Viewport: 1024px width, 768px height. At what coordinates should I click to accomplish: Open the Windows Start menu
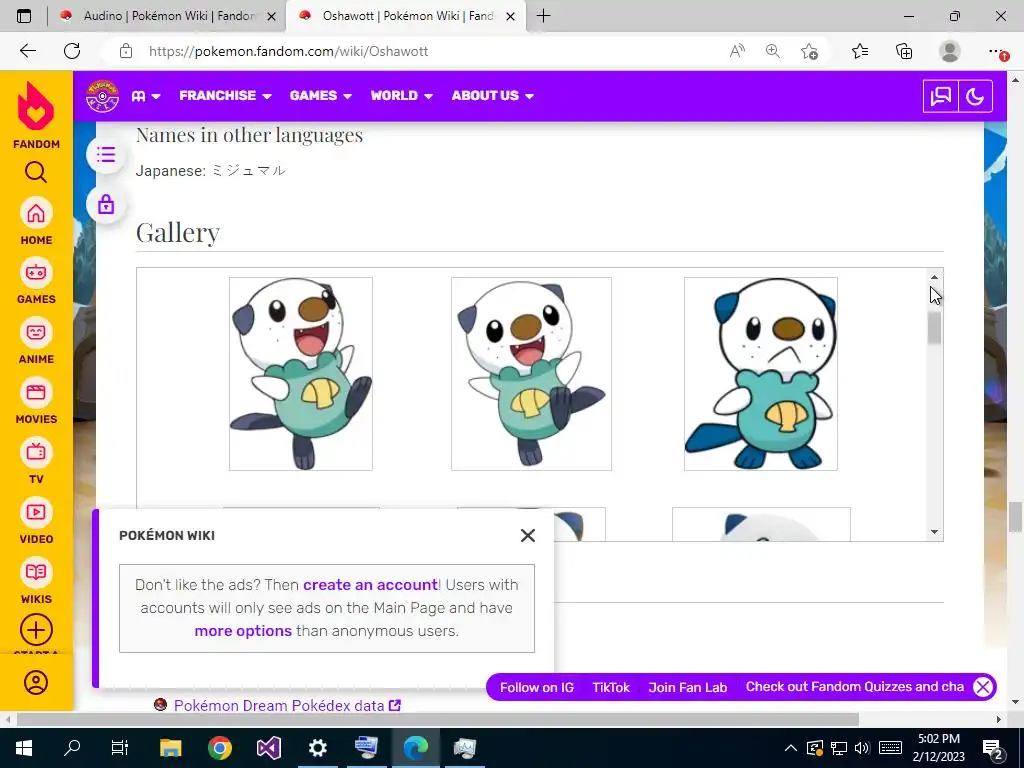pos(24,748)
